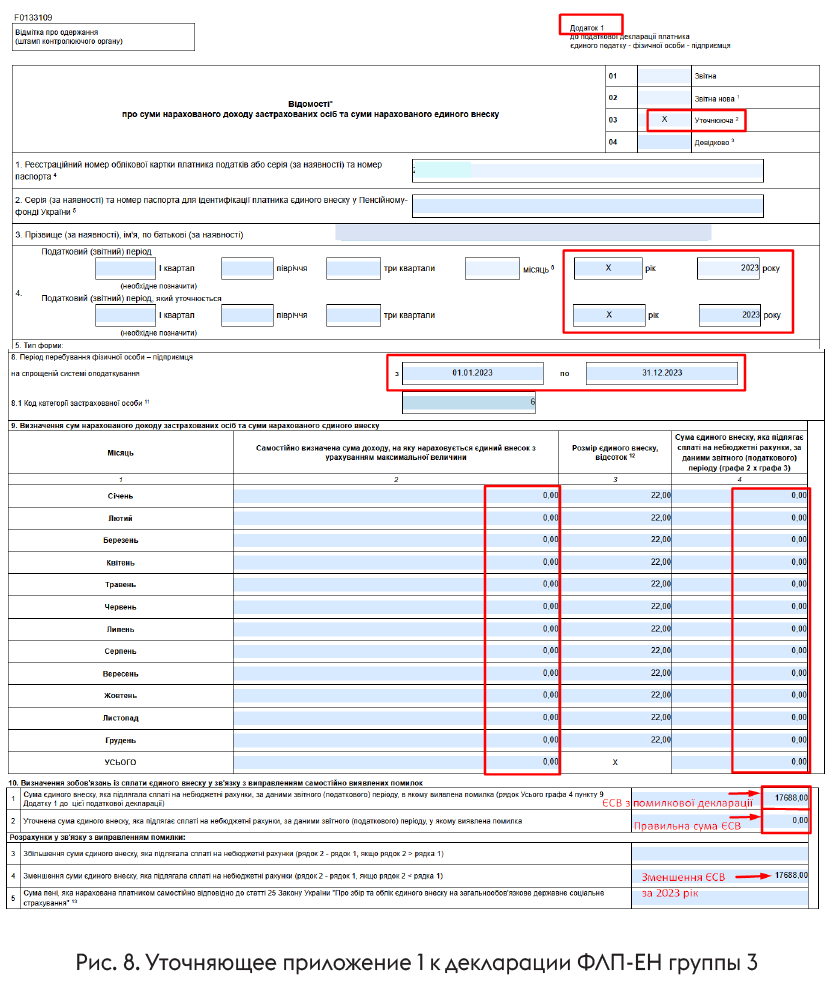Toggle the 'рік' box in the corrected period row
This screenshot has width=840, height=996.
pyautogui.click(x=608, y=316)
